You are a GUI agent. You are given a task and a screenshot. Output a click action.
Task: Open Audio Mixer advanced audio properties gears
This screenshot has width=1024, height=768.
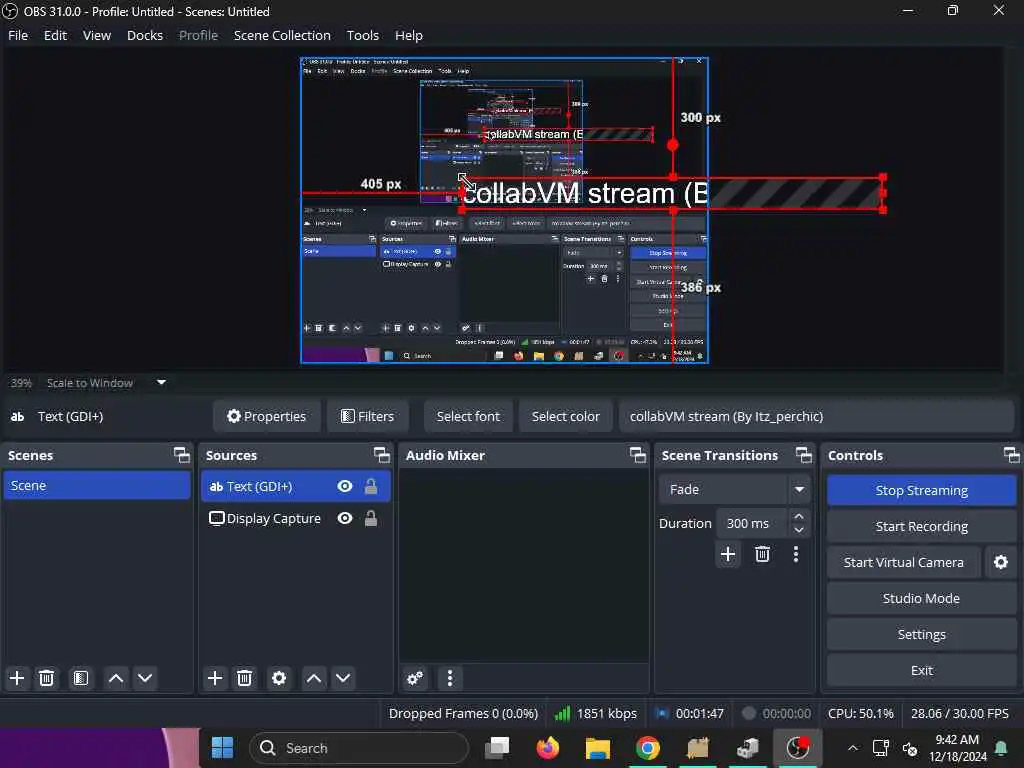point(415,678)
